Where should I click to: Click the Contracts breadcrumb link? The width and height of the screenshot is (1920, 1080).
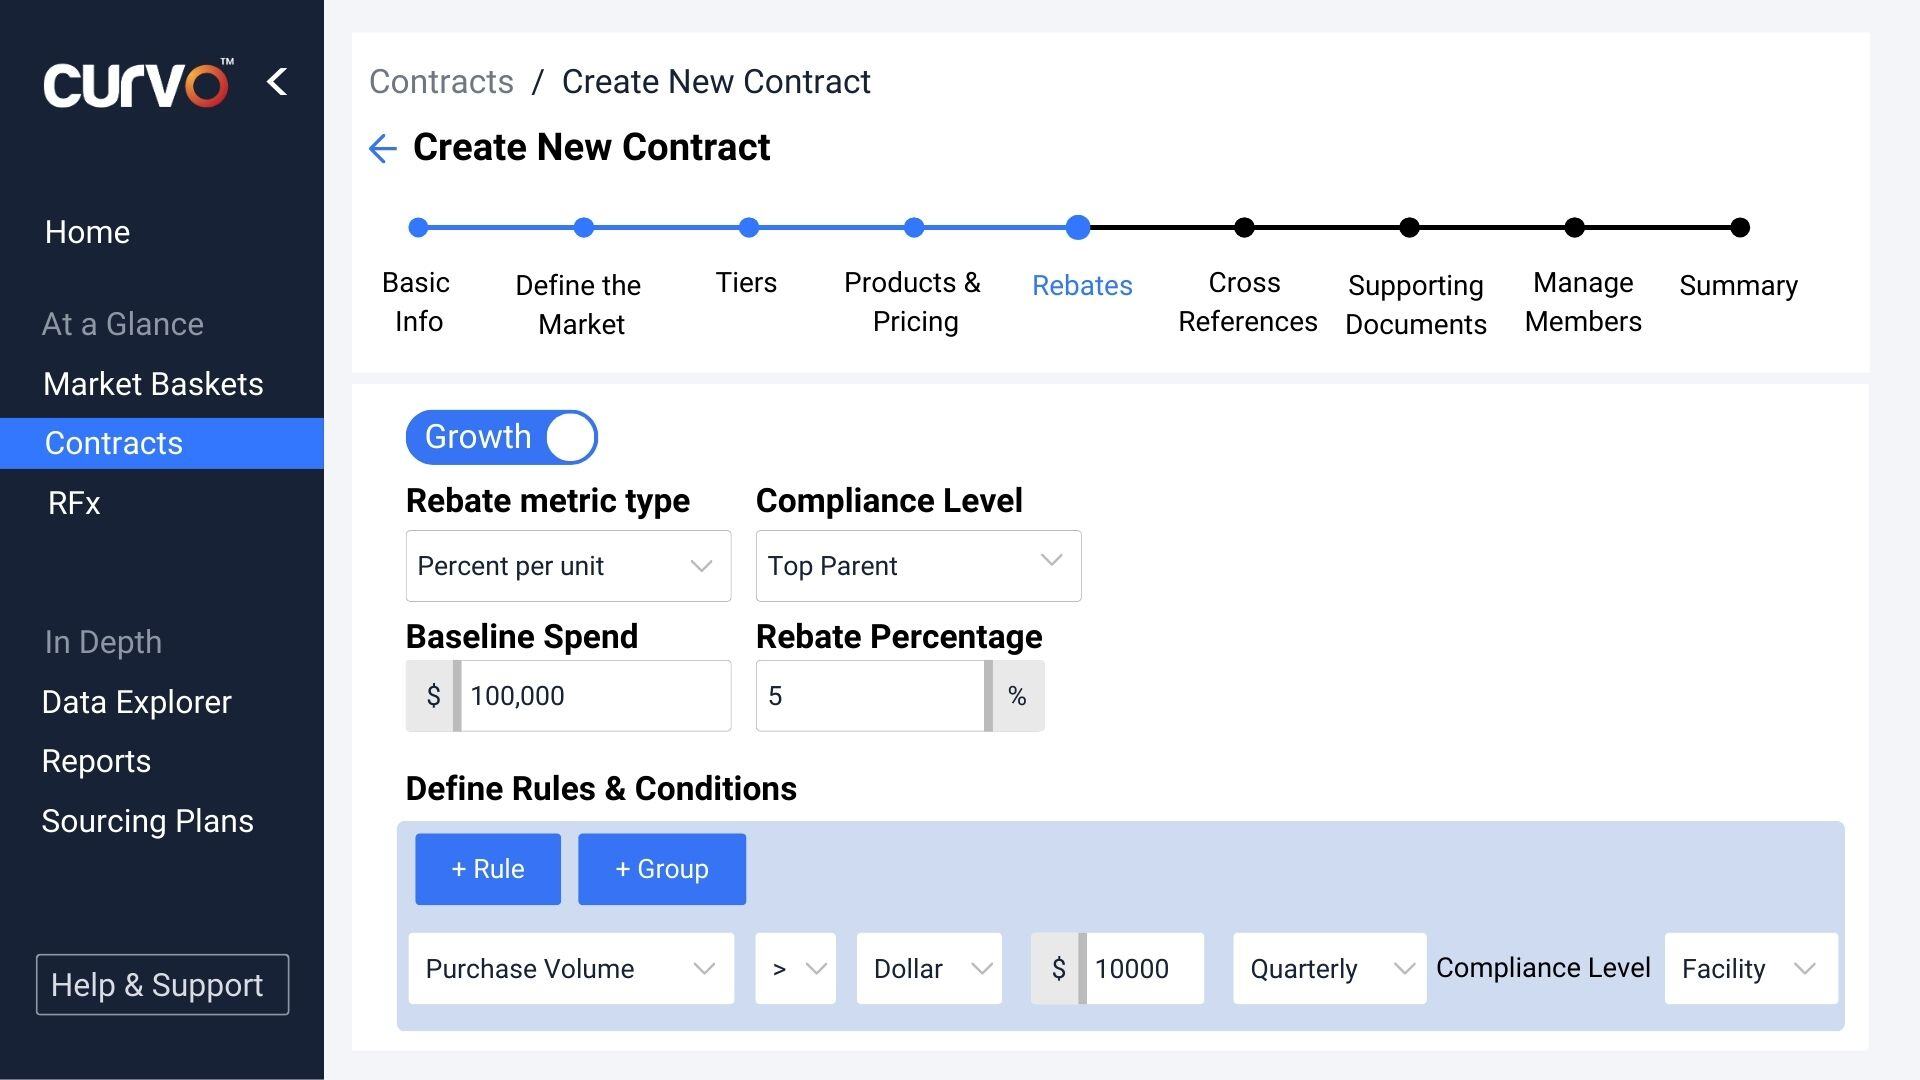click(441, 81)
